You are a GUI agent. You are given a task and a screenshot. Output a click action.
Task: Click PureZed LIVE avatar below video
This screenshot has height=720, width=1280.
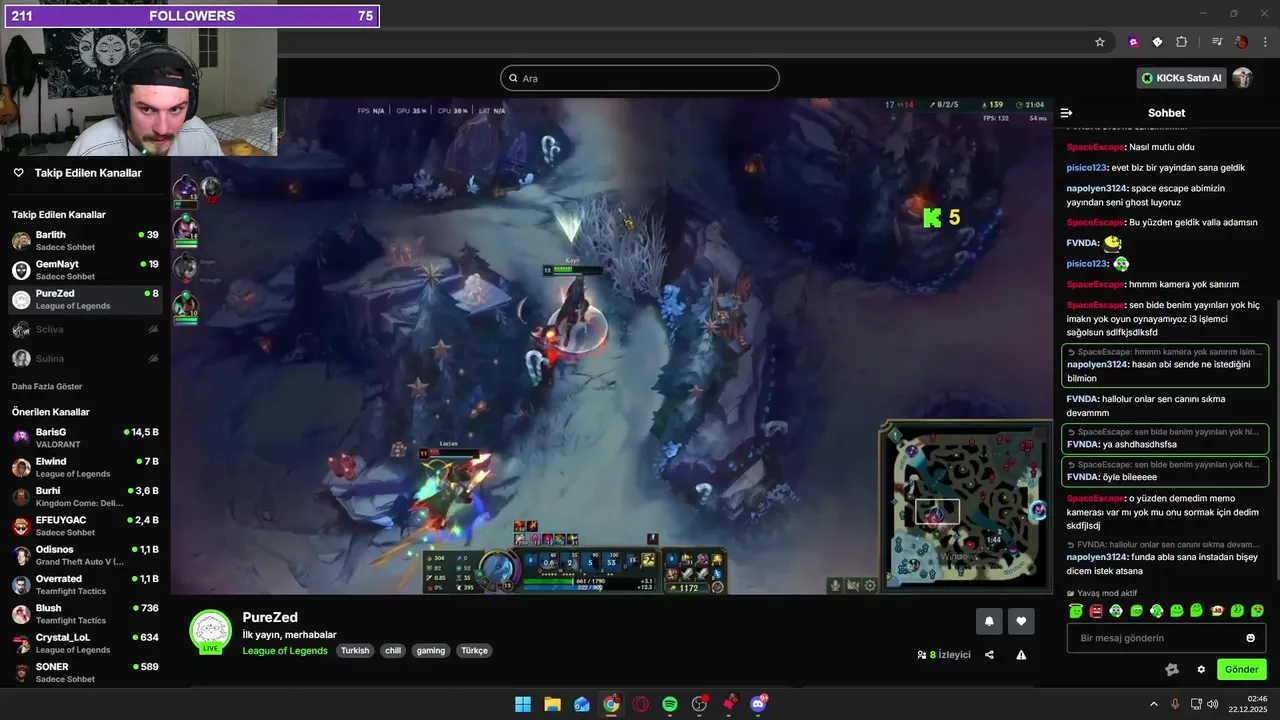pos(211,631)
